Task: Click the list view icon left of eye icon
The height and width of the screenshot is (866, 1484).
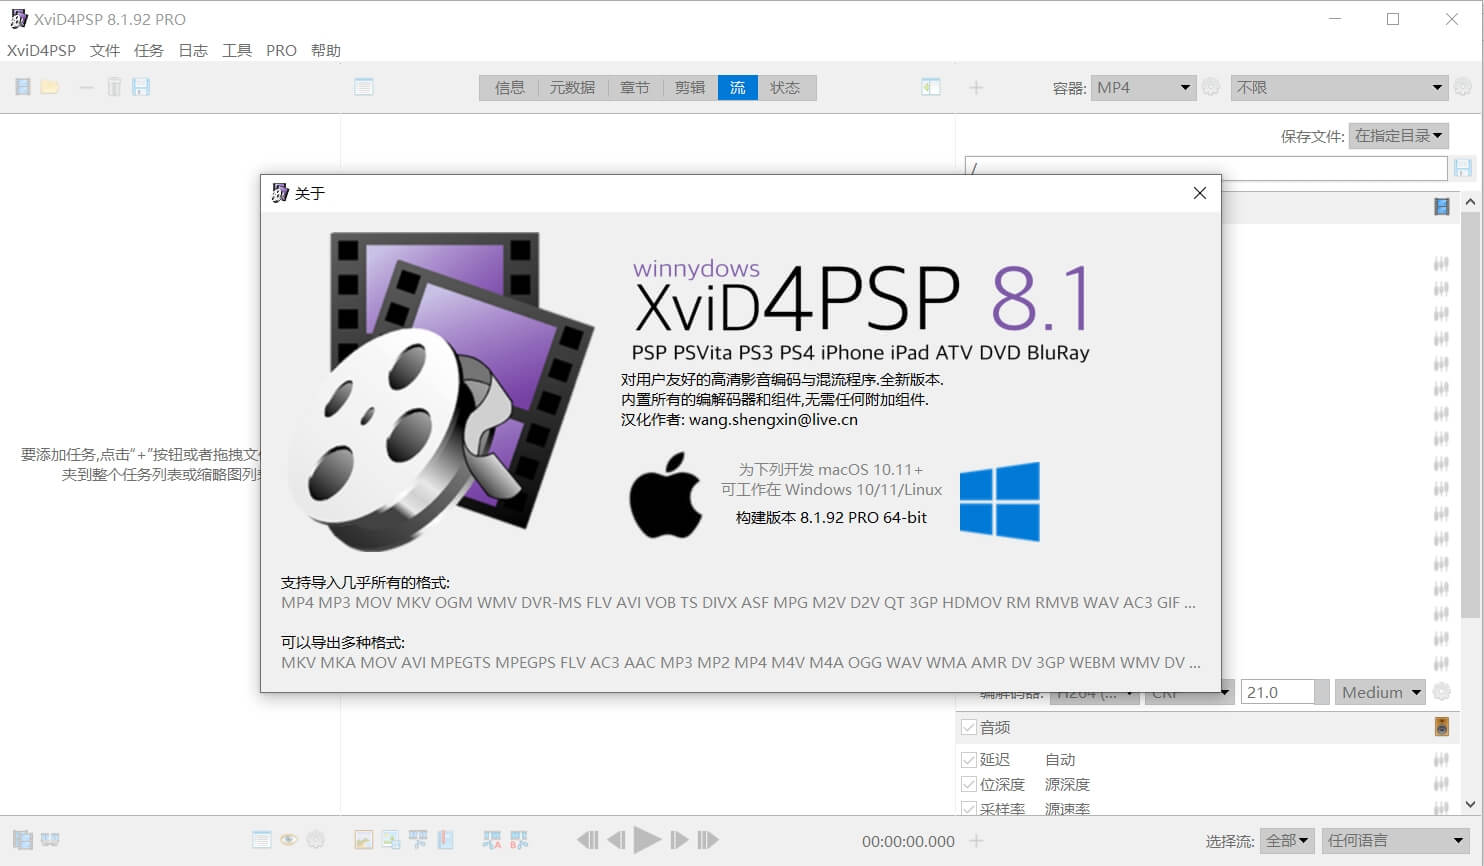Action: tap(262, 840)
